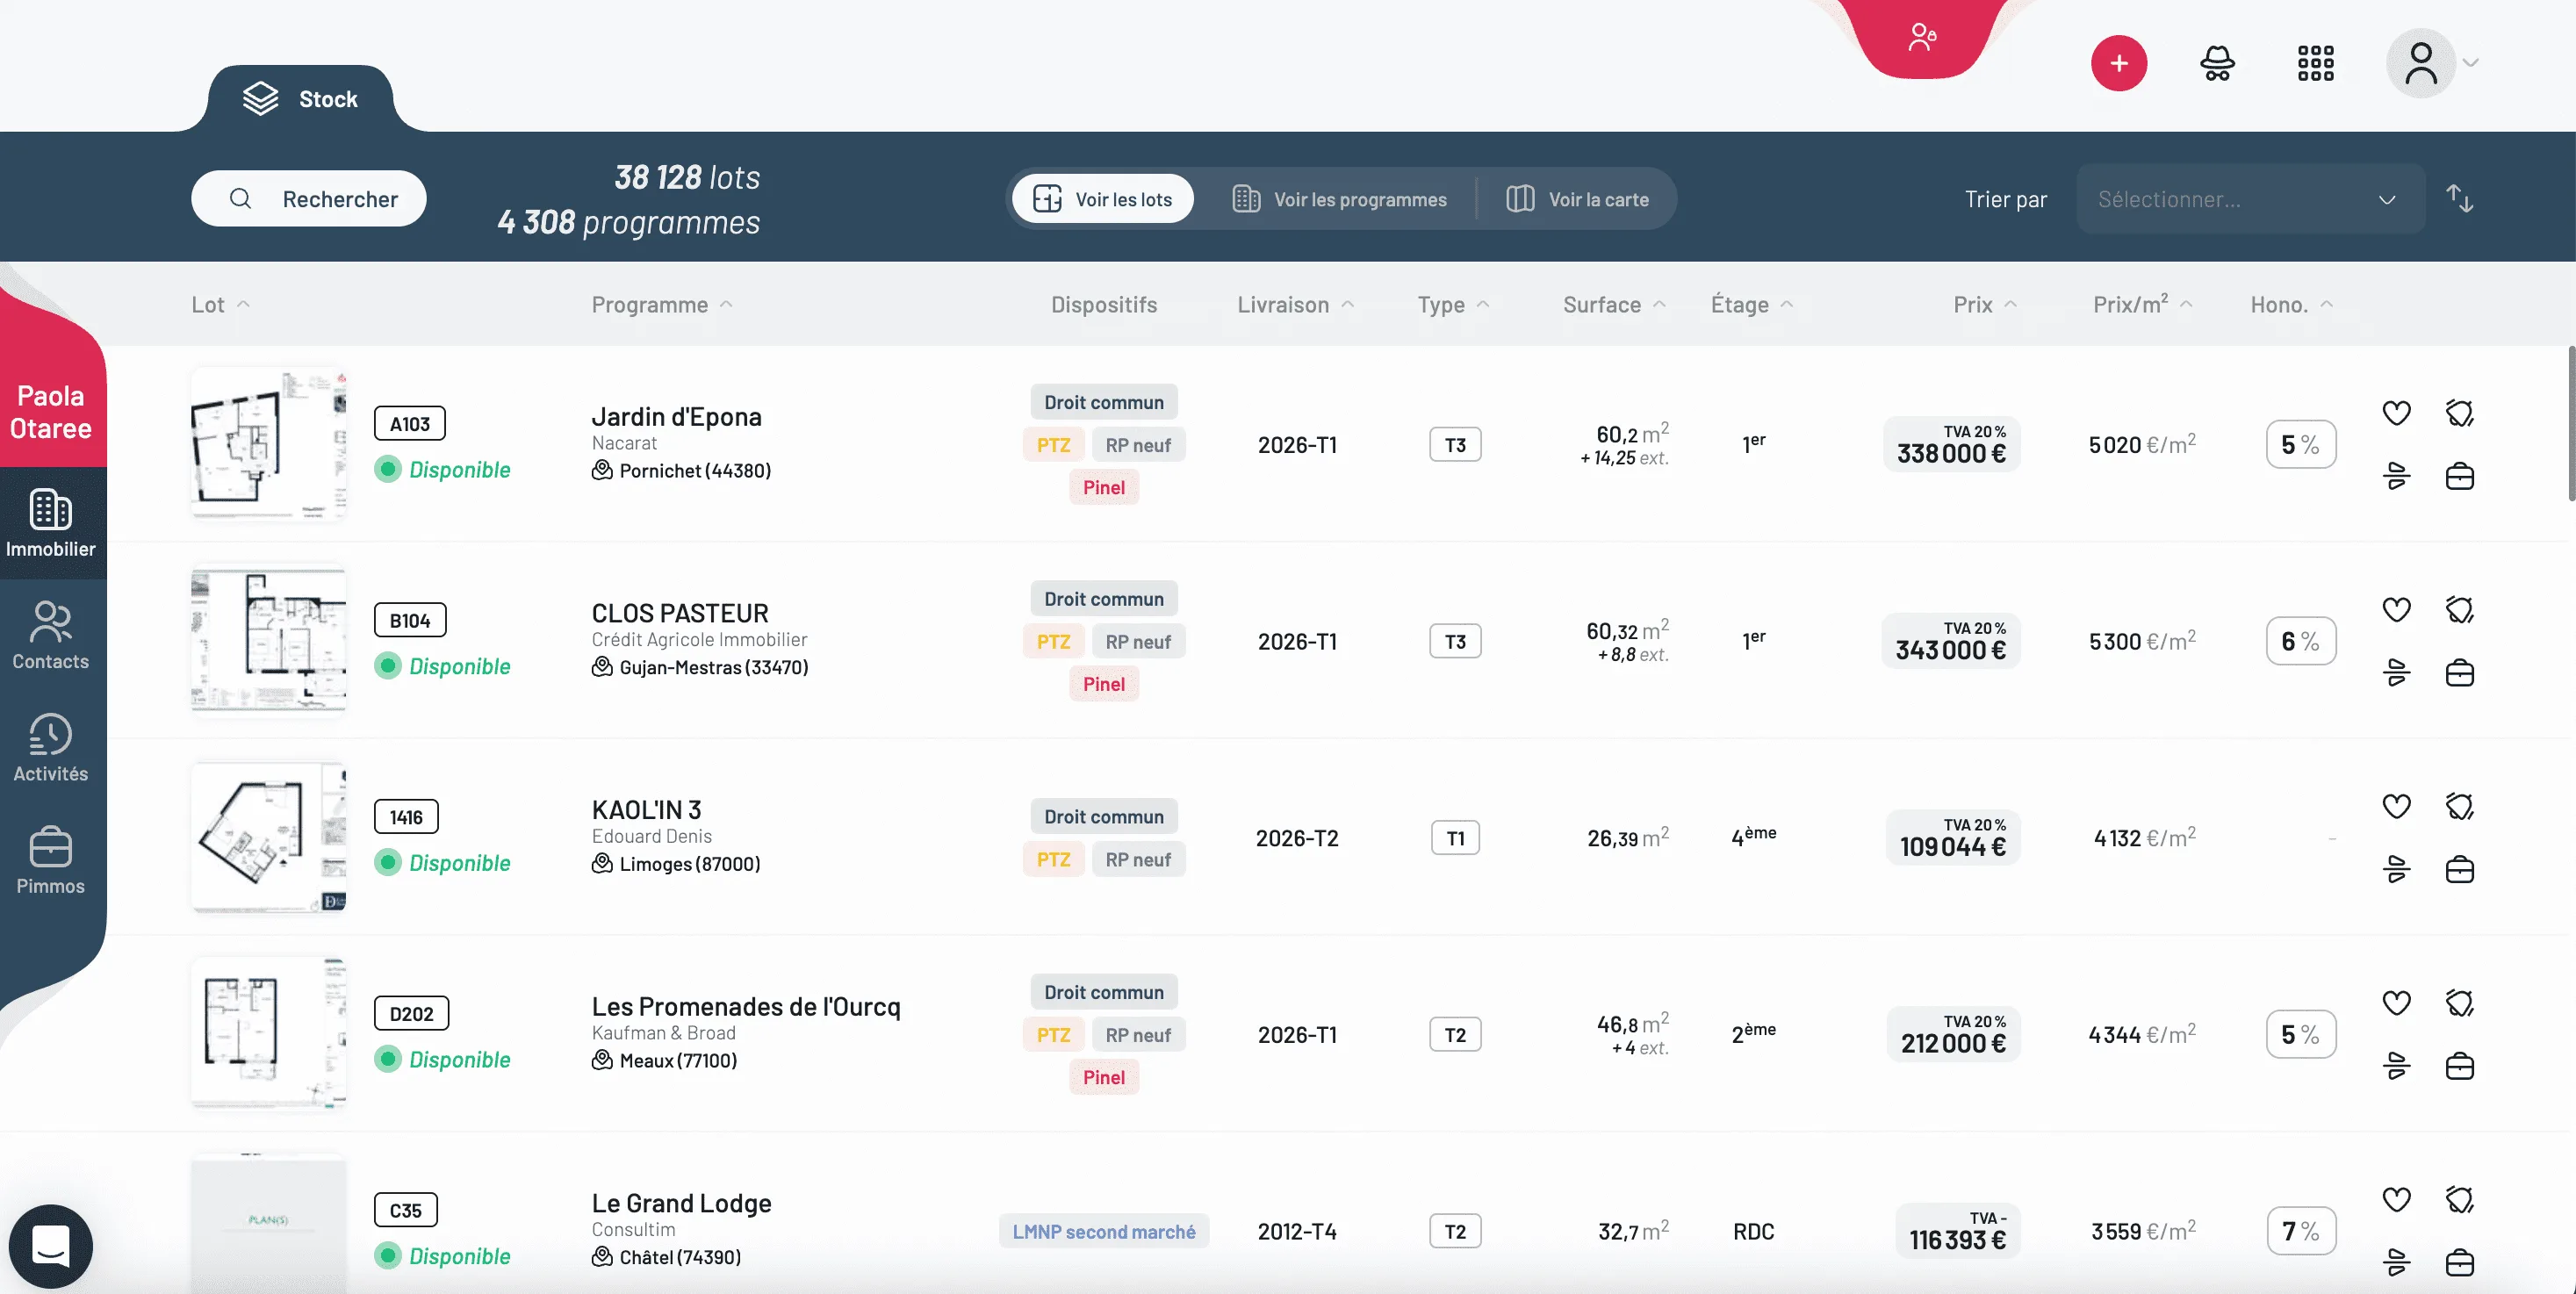Click the page vertical scrollbar
This screenshot has height=1294, width=2576.
click(2570, 423)
